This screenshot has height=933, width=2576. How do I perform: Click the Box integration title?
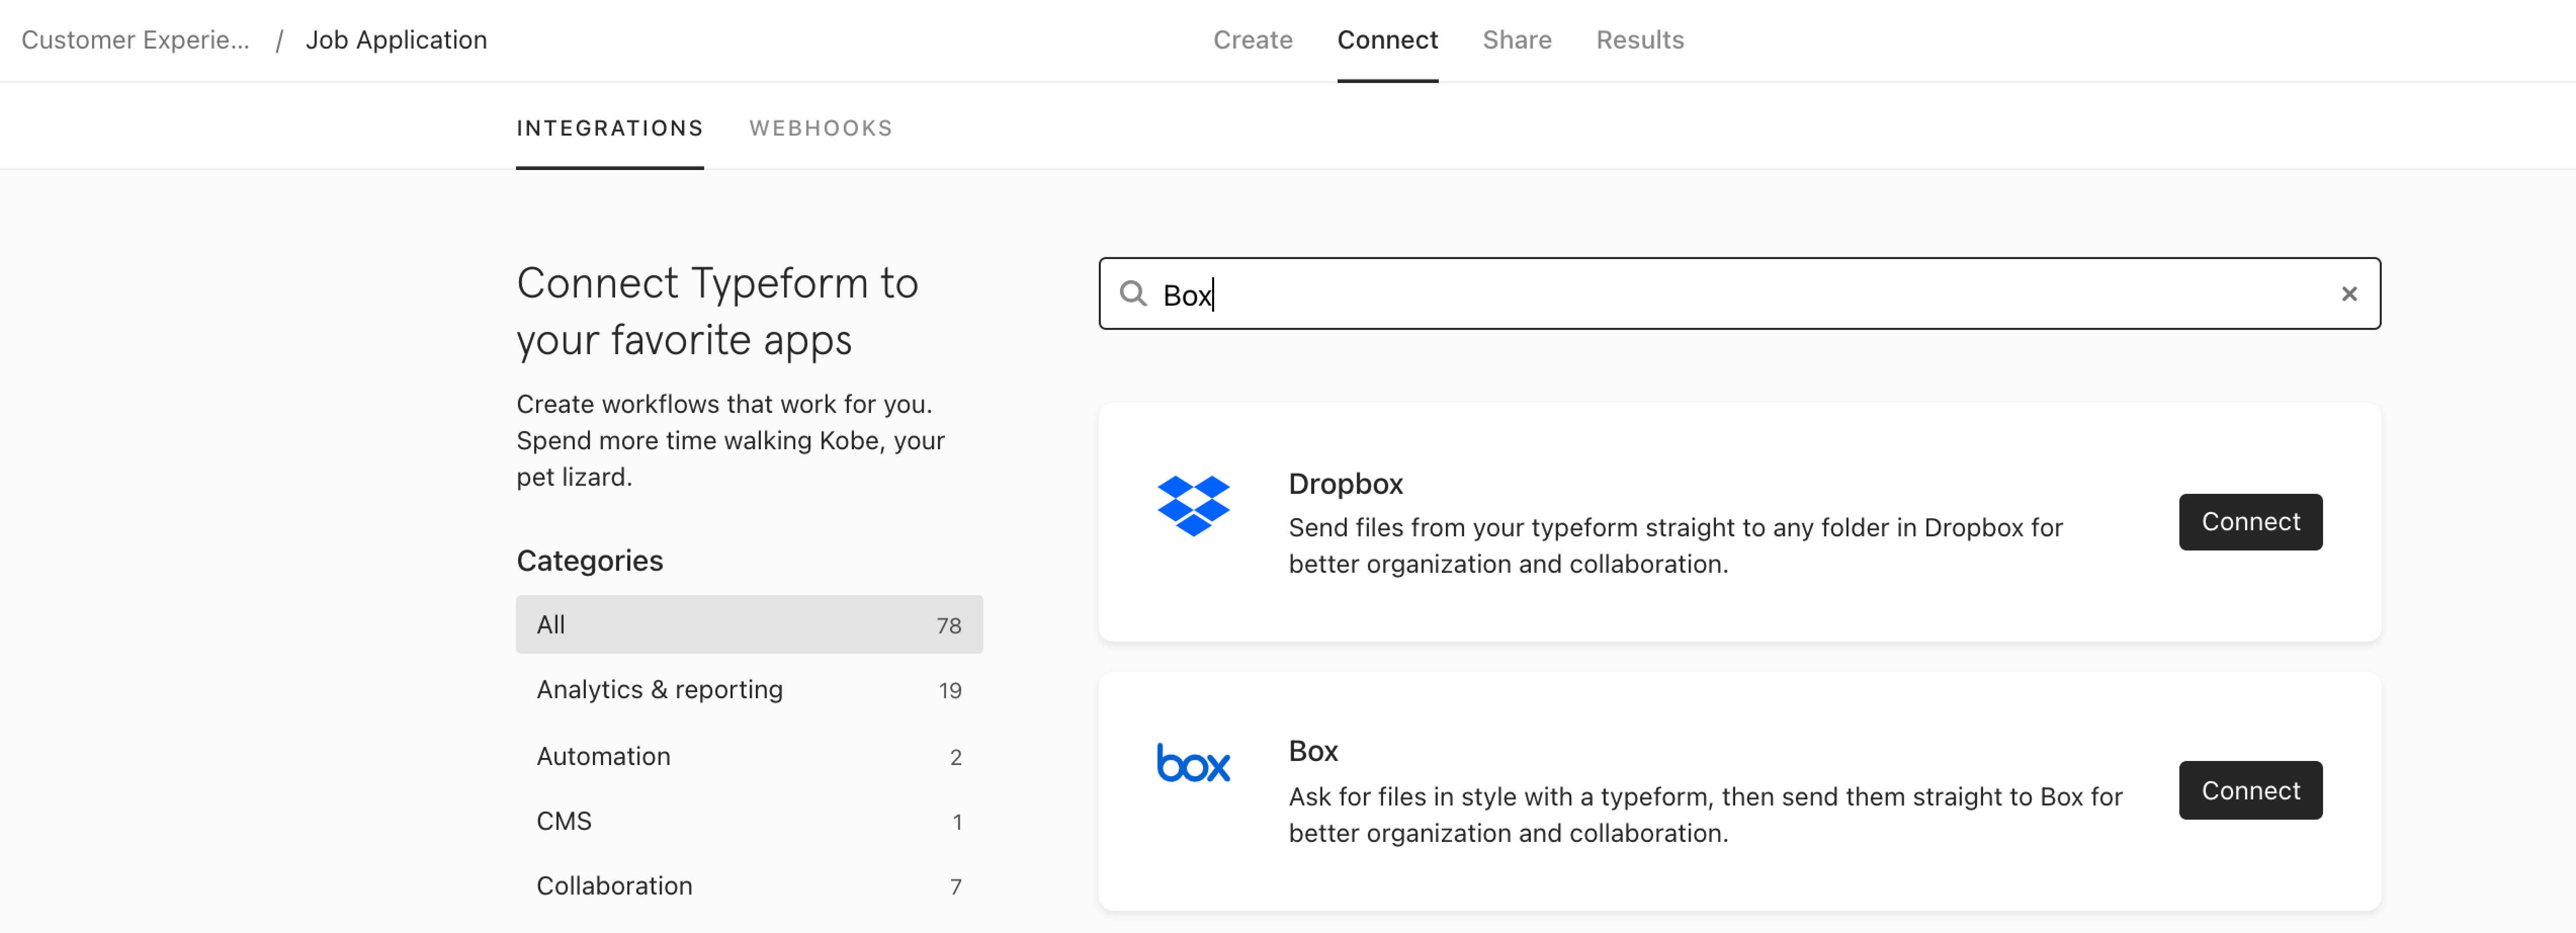click(1312, 751)
